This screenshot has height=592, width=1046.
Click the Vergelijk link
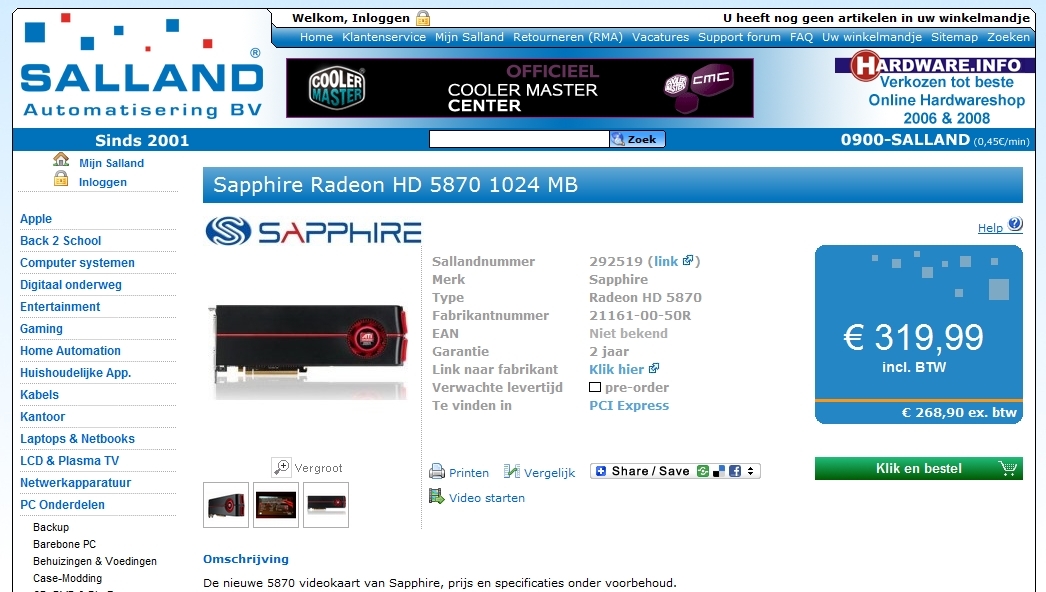549,473
